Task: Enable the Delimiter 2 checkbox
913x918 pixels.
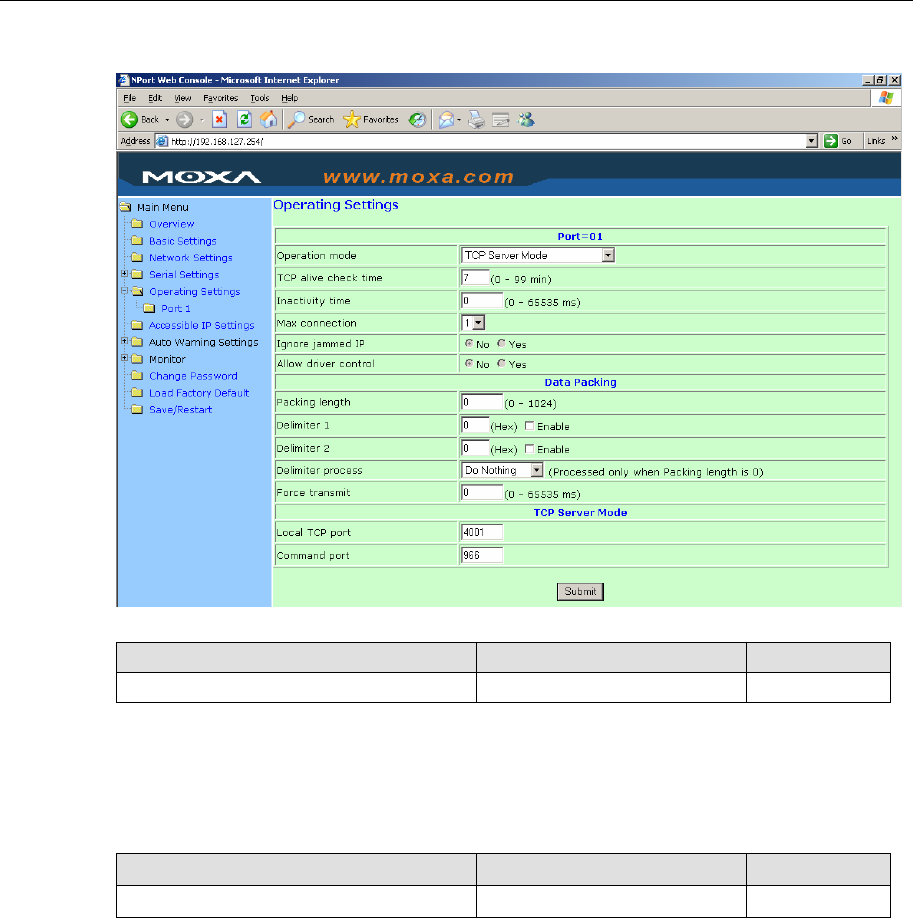Action: click(529, 448)
